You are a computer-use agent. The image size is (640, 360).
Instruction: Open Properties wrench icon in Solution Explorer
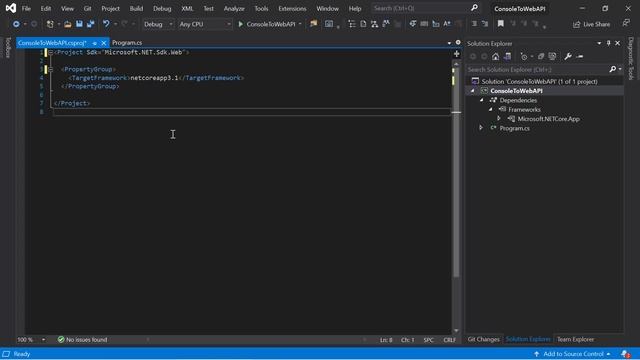[568, 57]
